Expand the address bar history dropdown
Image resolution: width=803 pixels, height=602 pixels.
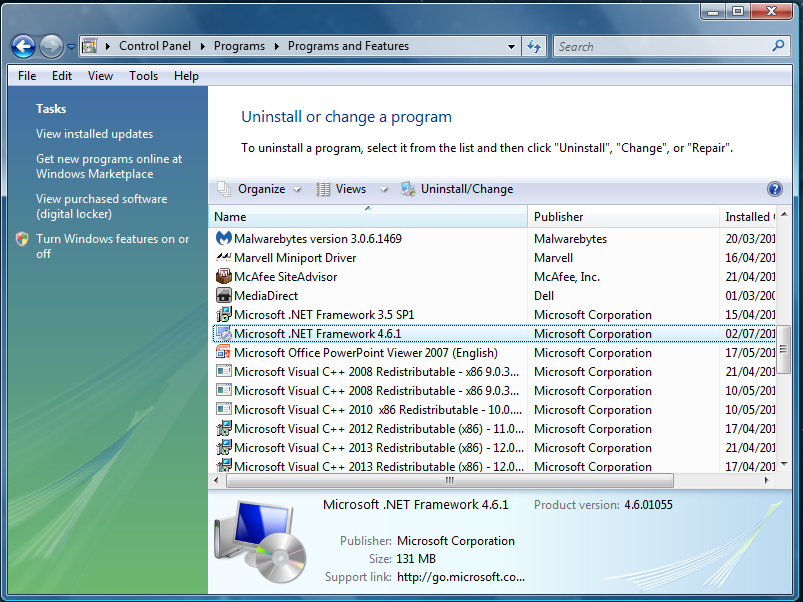tap(511, 47)
